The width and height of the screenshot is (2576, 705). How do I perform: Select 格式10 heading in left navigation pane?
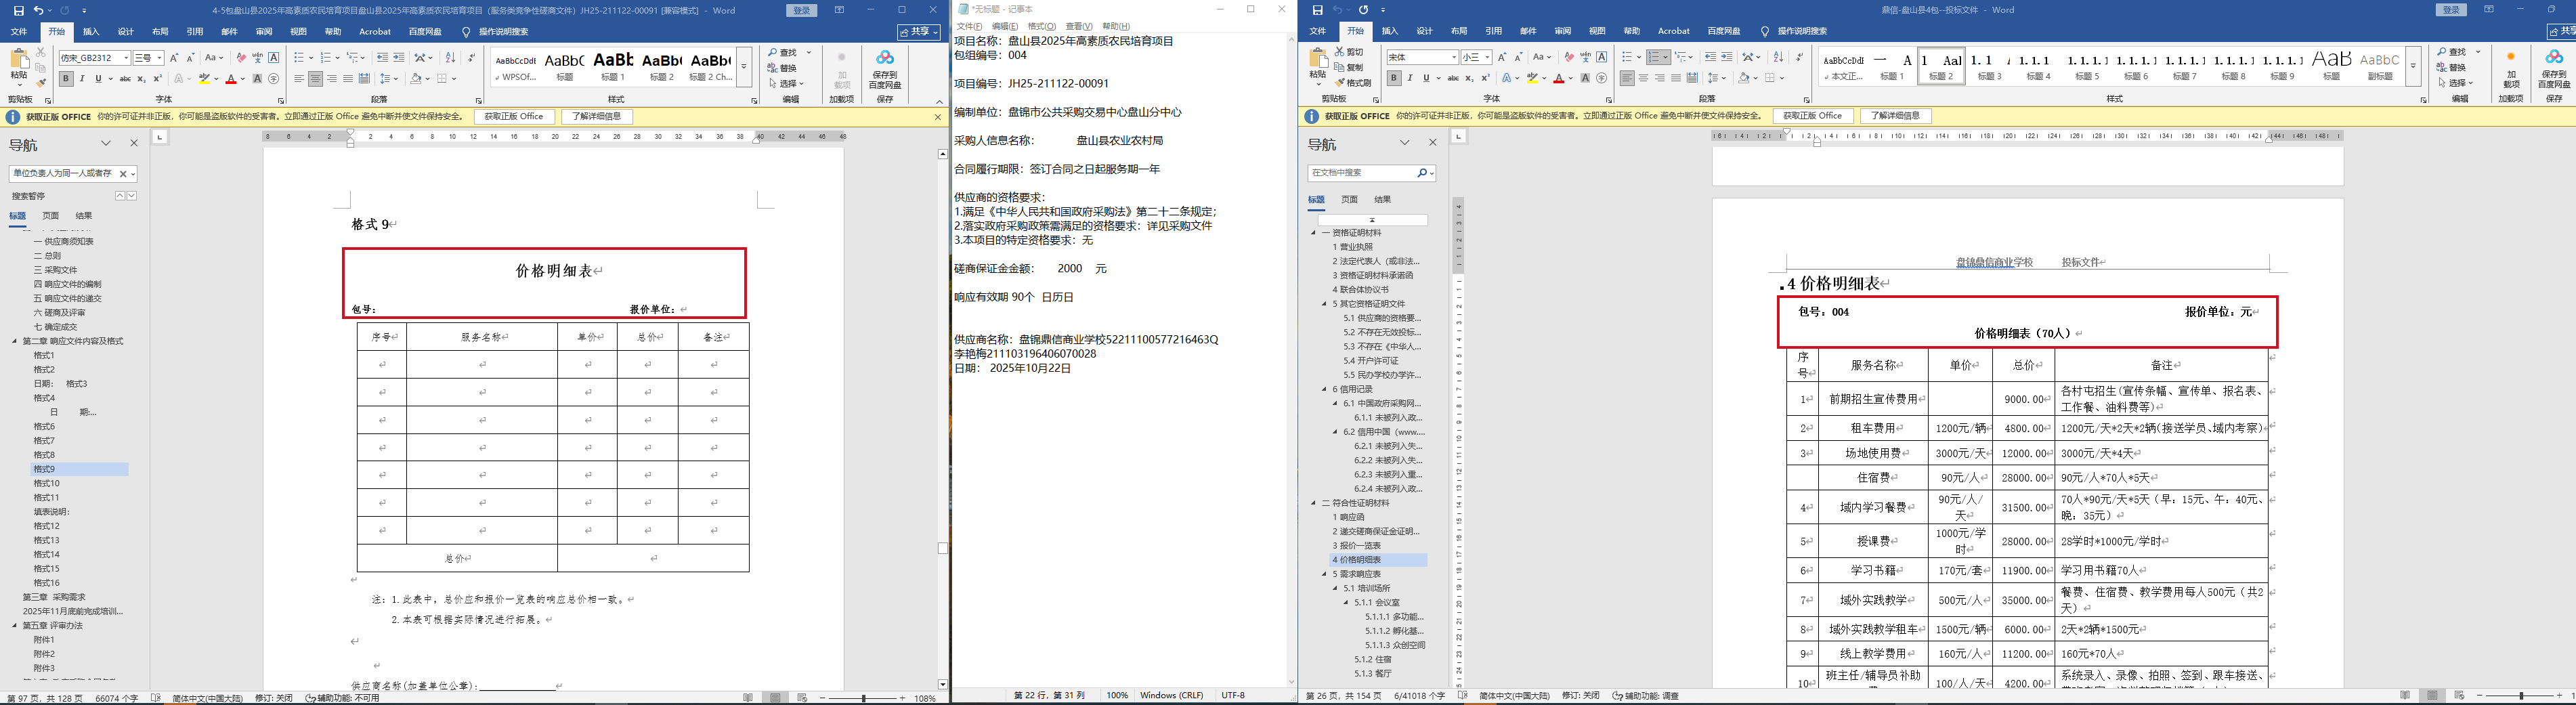[47, 483]
